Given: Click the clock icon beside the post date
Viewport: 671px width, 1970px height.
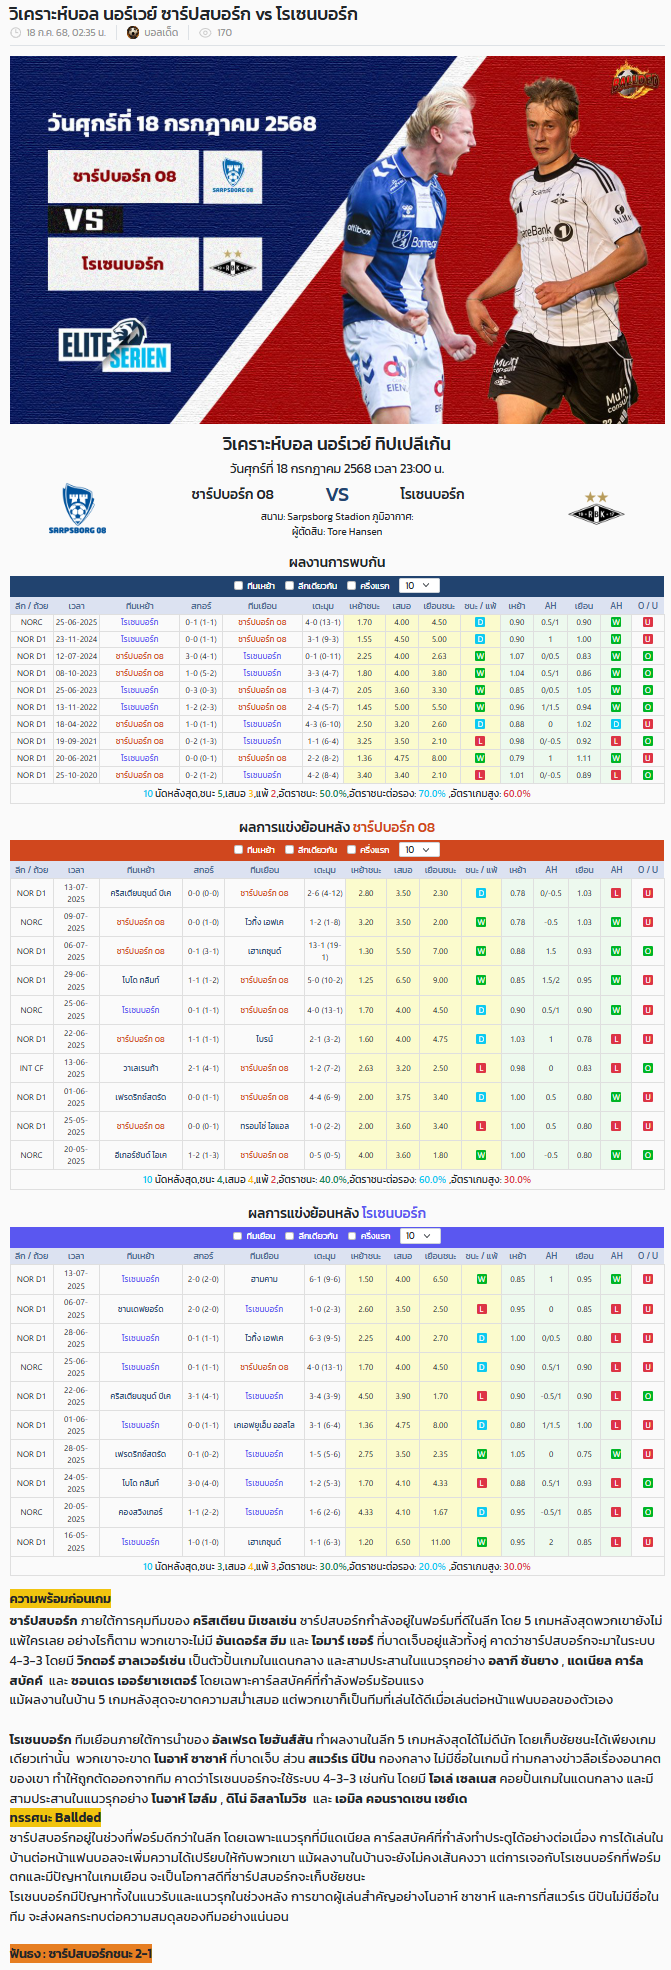Looking at the screenshot, I should (15, 33).
